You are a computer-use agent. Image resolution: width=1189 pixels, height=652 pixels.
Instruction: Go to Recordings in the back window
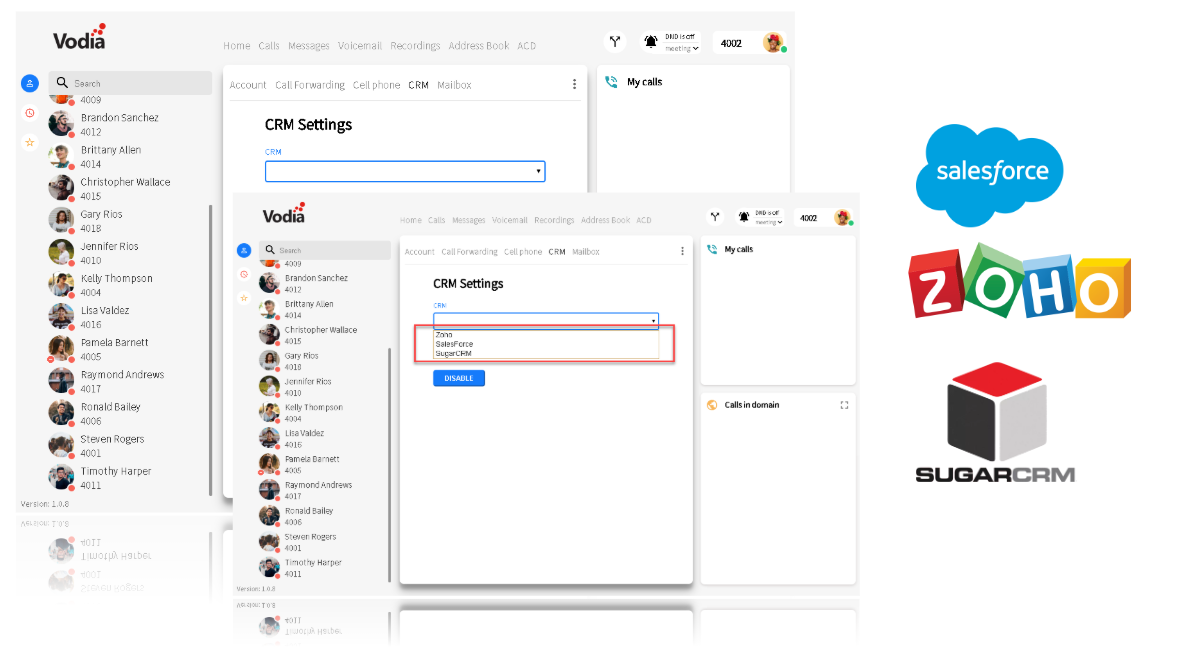(415, 45)
